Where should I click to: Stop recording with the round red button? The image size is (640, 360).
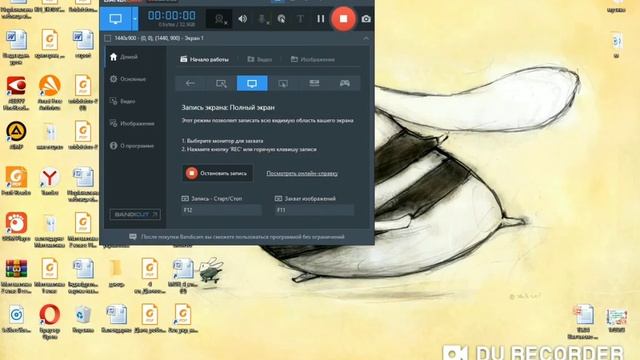coord(343,19)
